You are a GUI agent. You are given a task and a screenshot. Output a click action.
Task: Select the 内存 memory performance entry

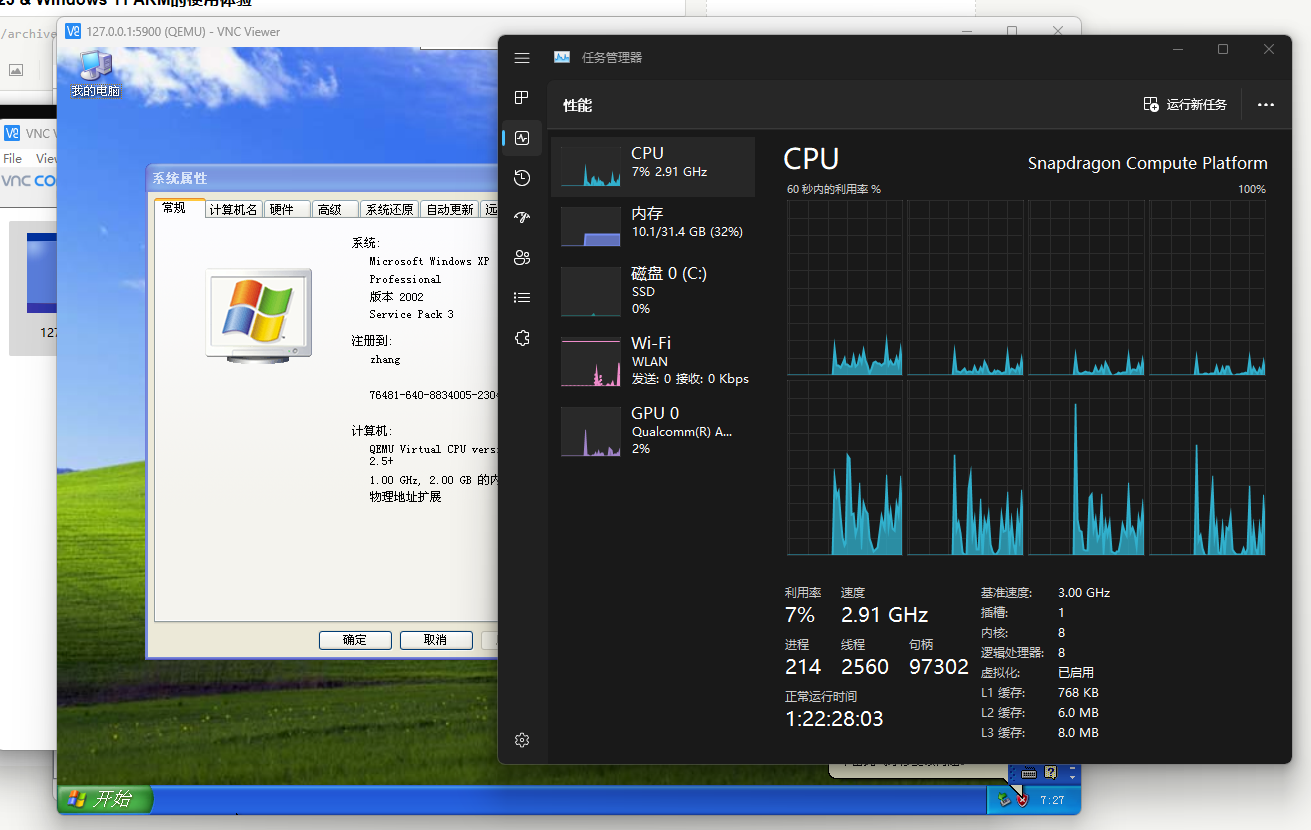(x=653, y=227)
